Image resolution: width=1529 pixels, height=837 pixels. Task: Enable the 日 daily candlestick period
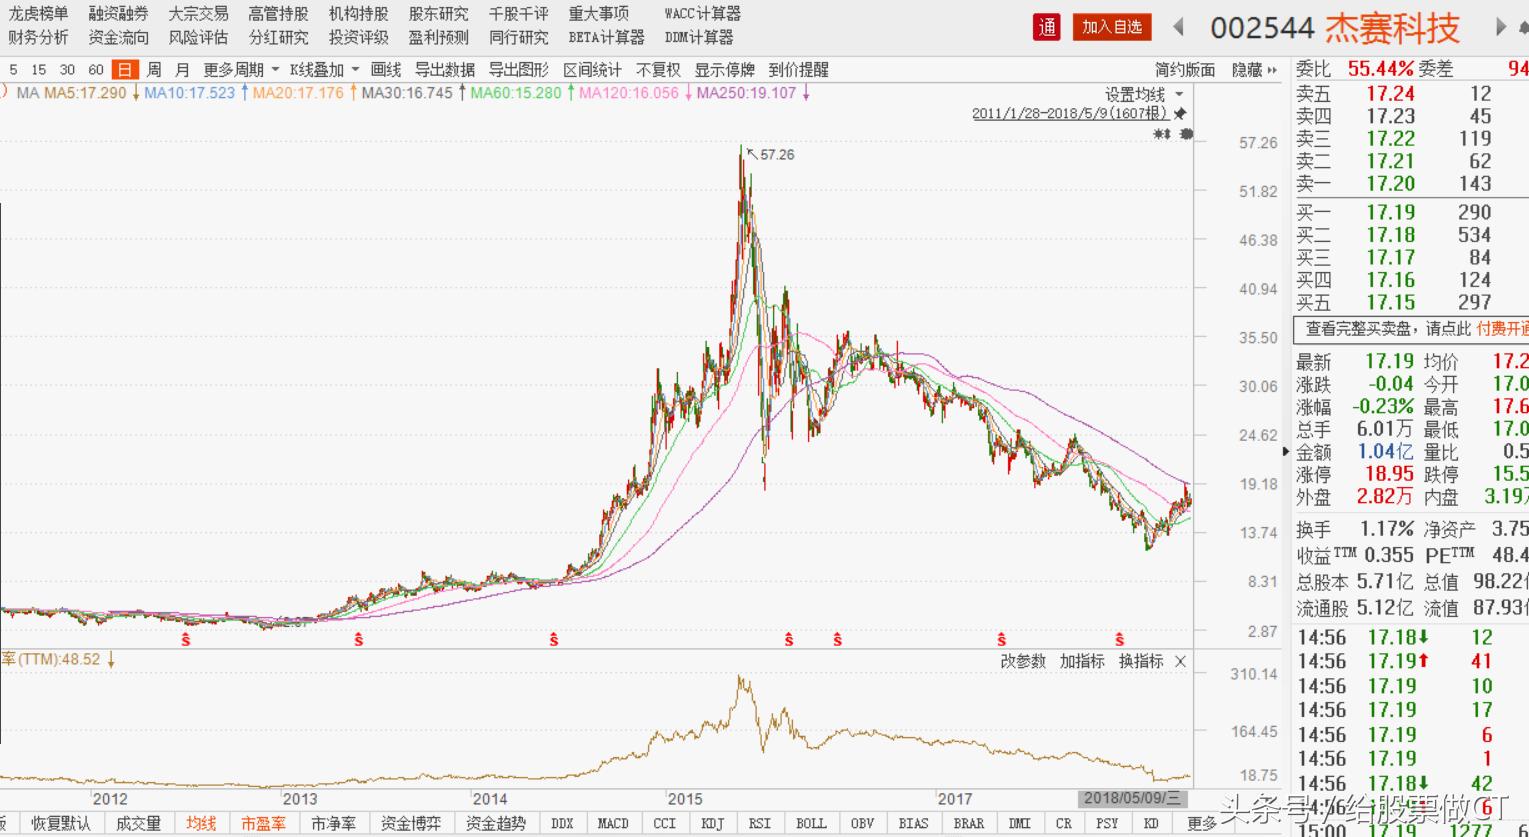(x=124, y=70)
